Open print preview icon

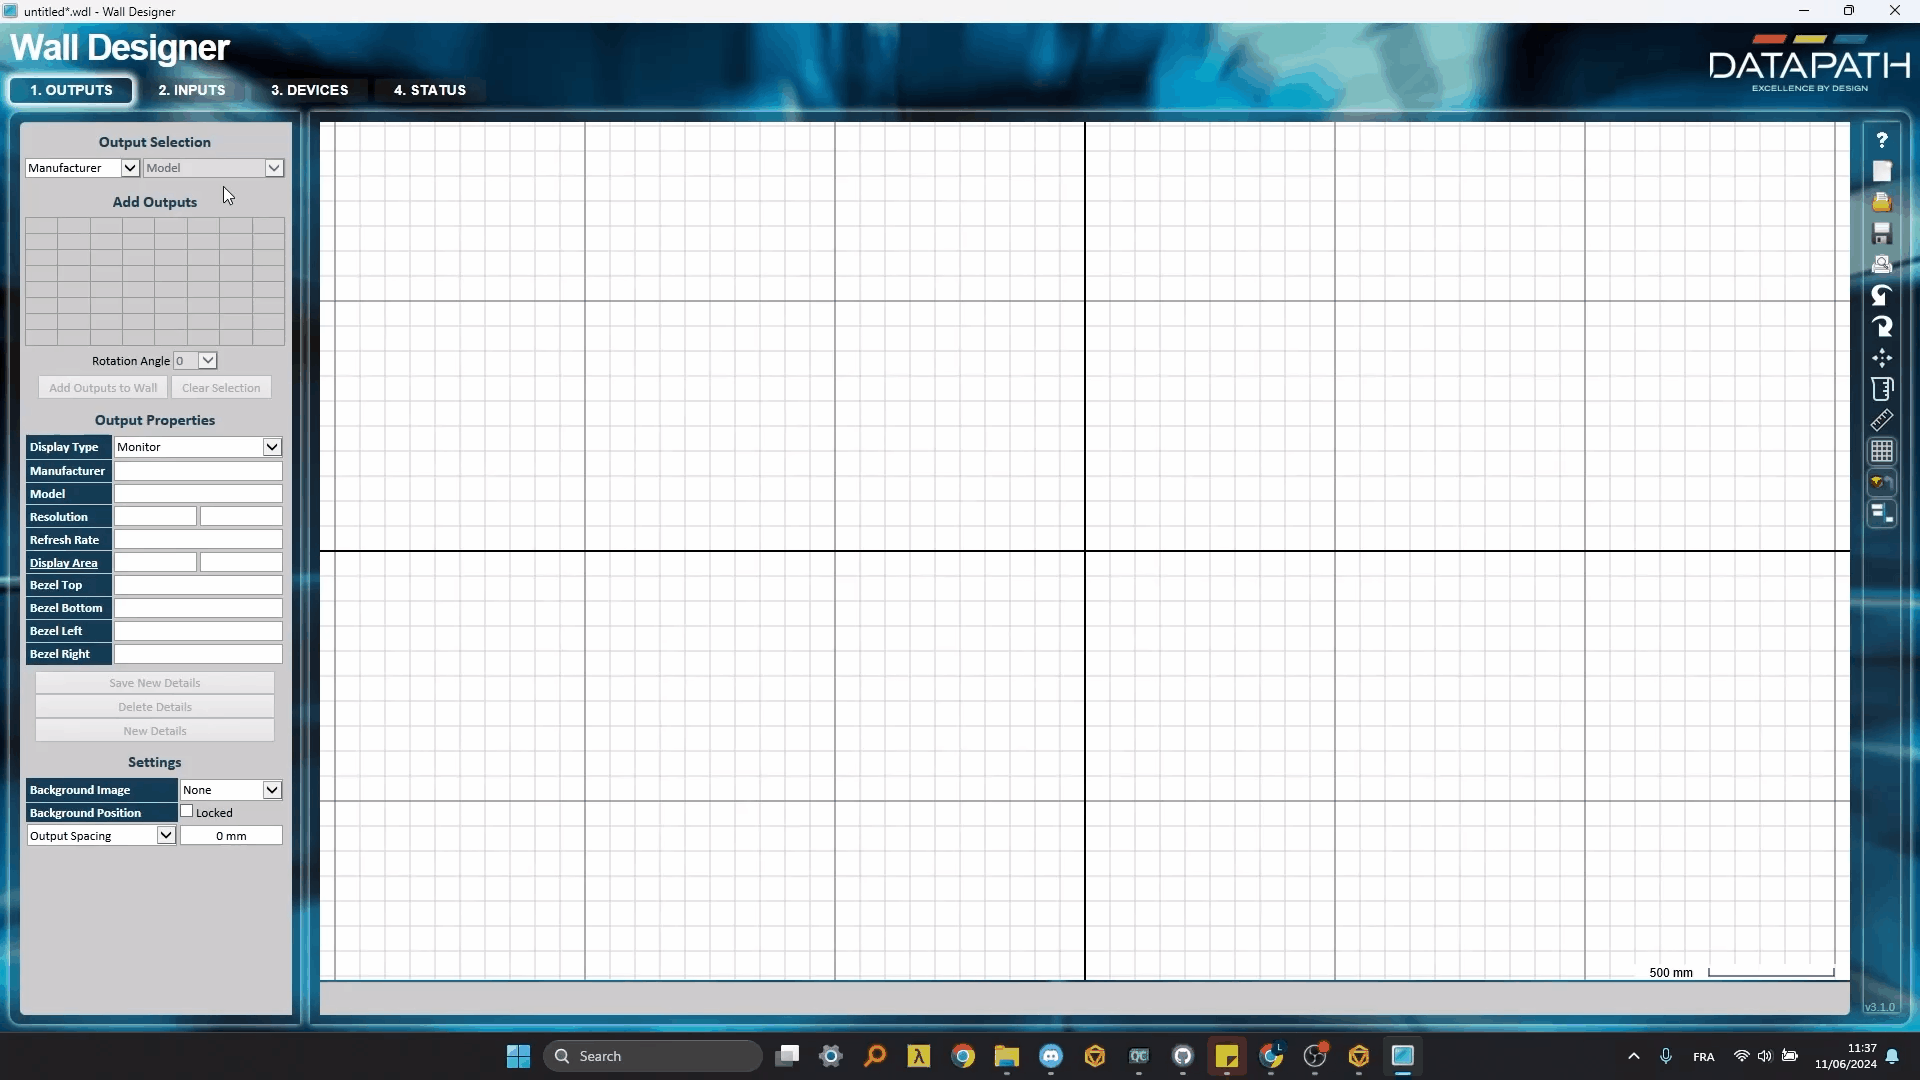pos(1881,264)
